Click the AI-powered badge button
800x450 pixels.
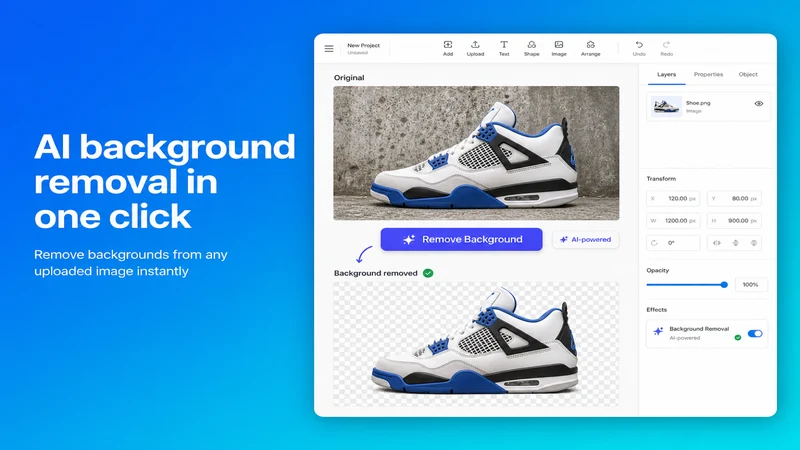click(586, 239)
